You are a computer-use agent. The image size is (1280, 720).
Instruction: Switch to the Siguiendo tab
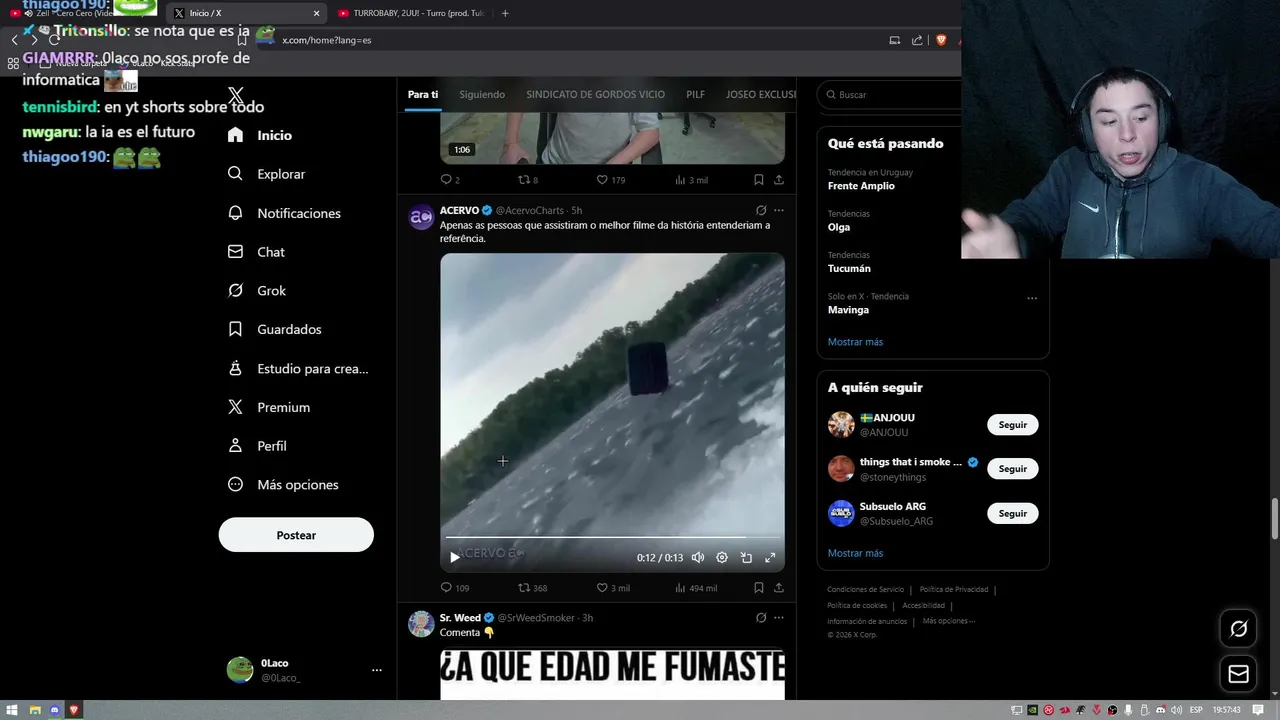click(482, 94)
